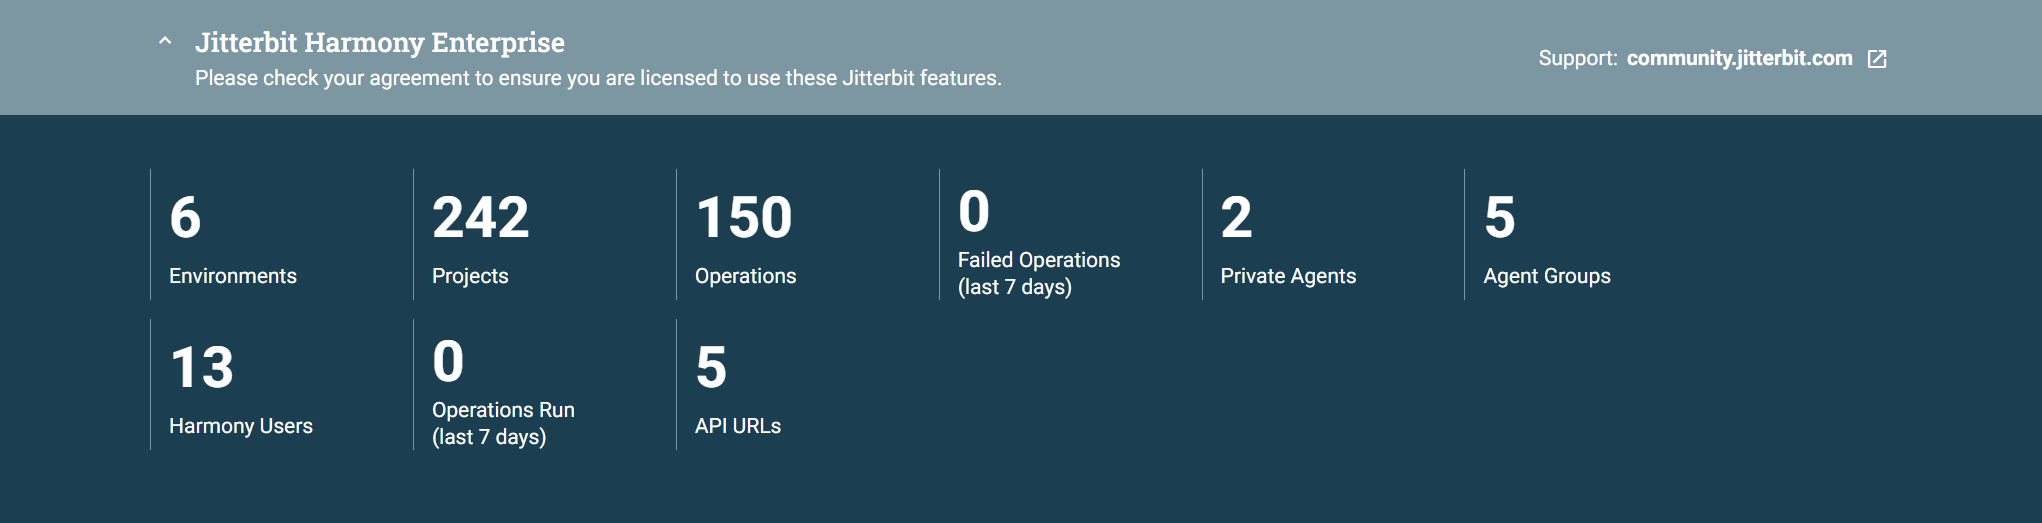The image size is (2042, 523).
Task: Click the 242 projects count number
Action: coord(480,218)
